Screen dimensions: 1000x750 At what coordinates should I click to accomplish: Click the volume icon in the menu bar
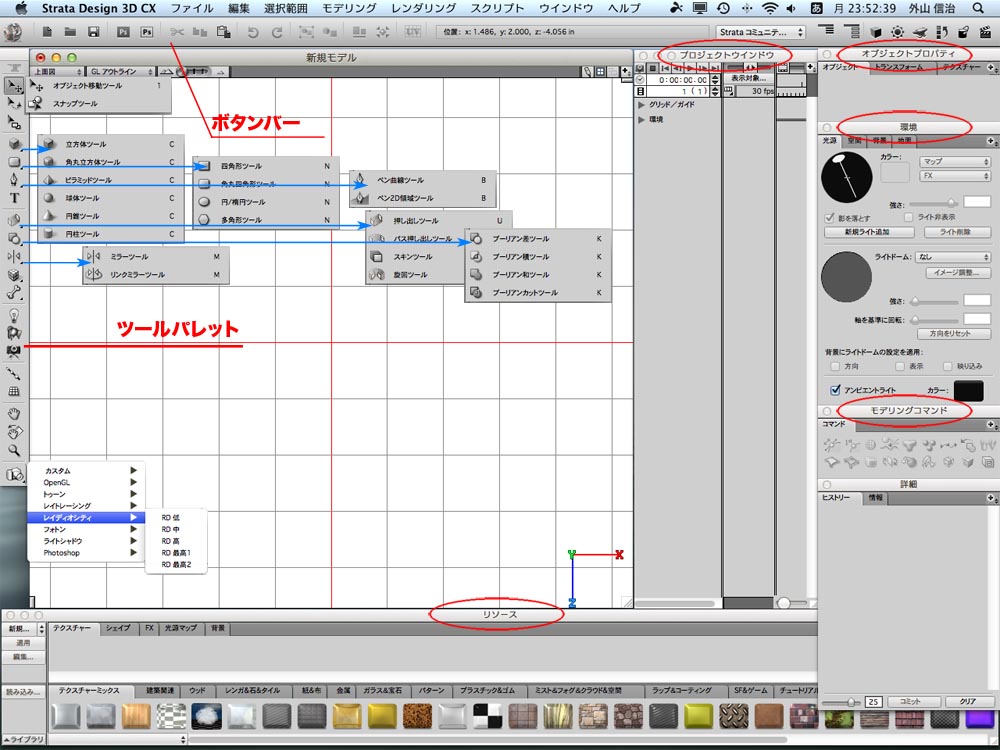click(x=791, y=8)
